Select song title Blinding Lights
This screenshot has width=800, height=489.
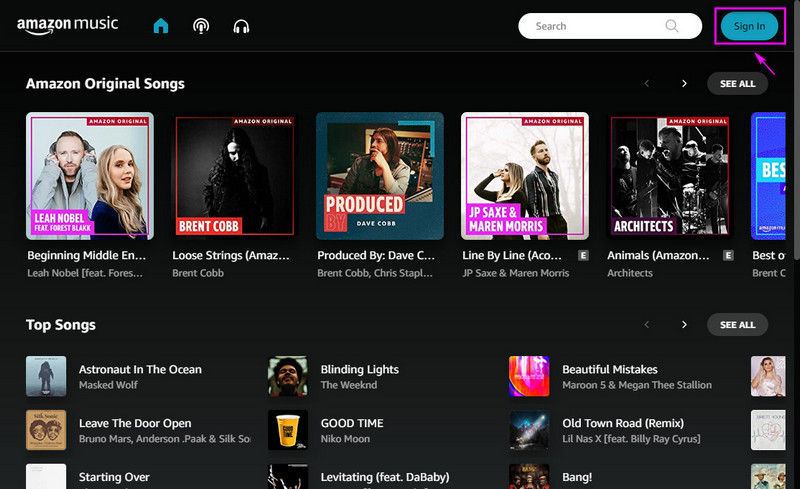point(360,370)
